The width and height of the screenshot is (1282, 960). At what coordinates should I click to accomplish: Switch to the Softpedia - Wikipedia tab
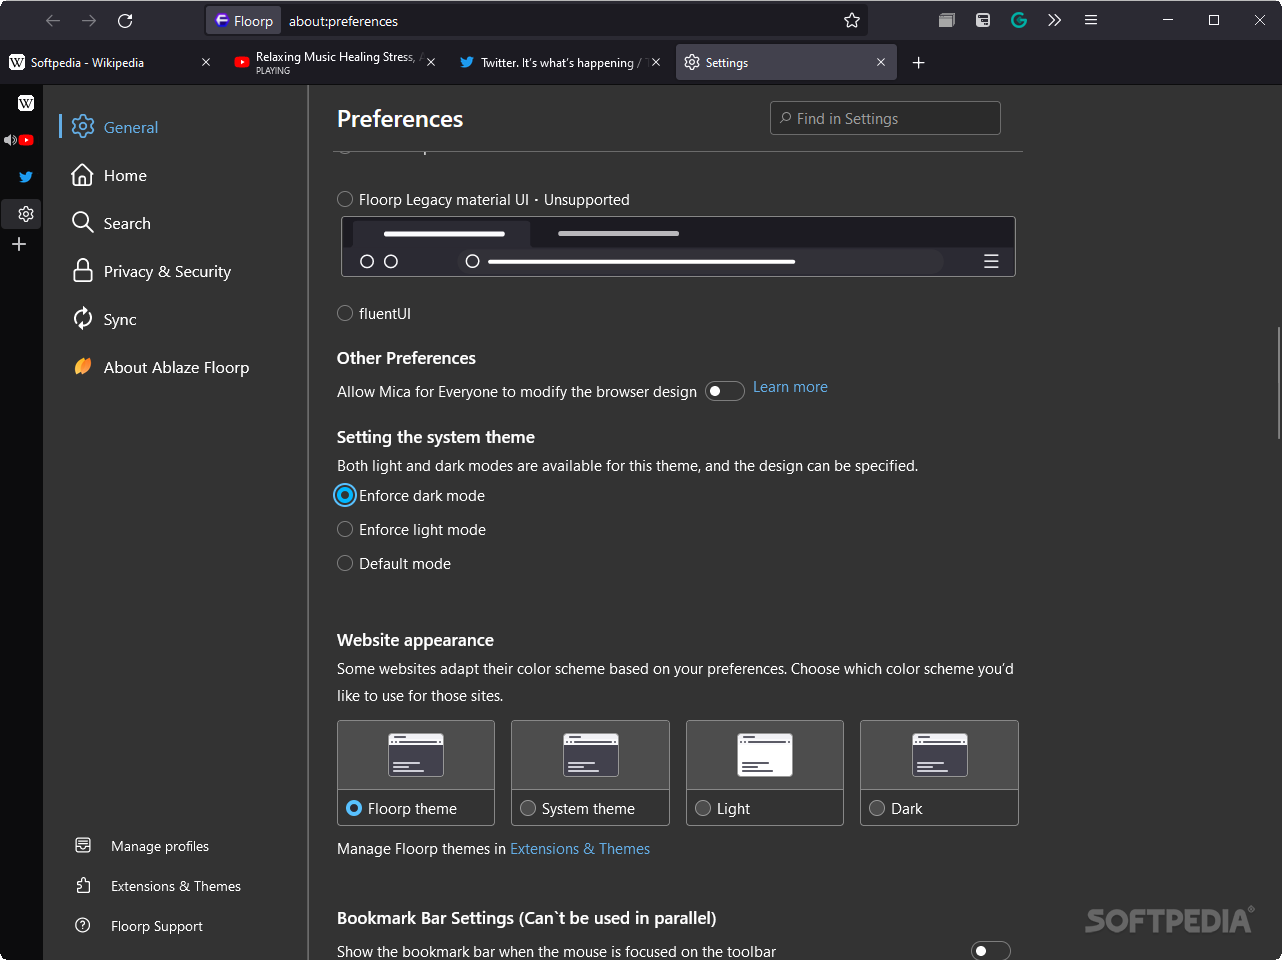pos(110,62)
